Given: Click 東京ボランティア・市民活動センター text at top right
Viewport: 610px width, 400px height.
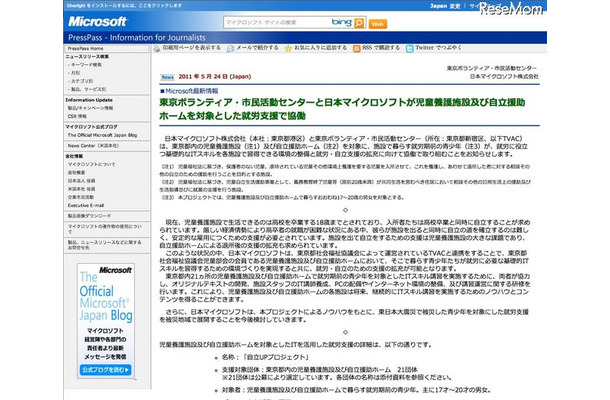Looking at the screenshot, I should (492, 68).
